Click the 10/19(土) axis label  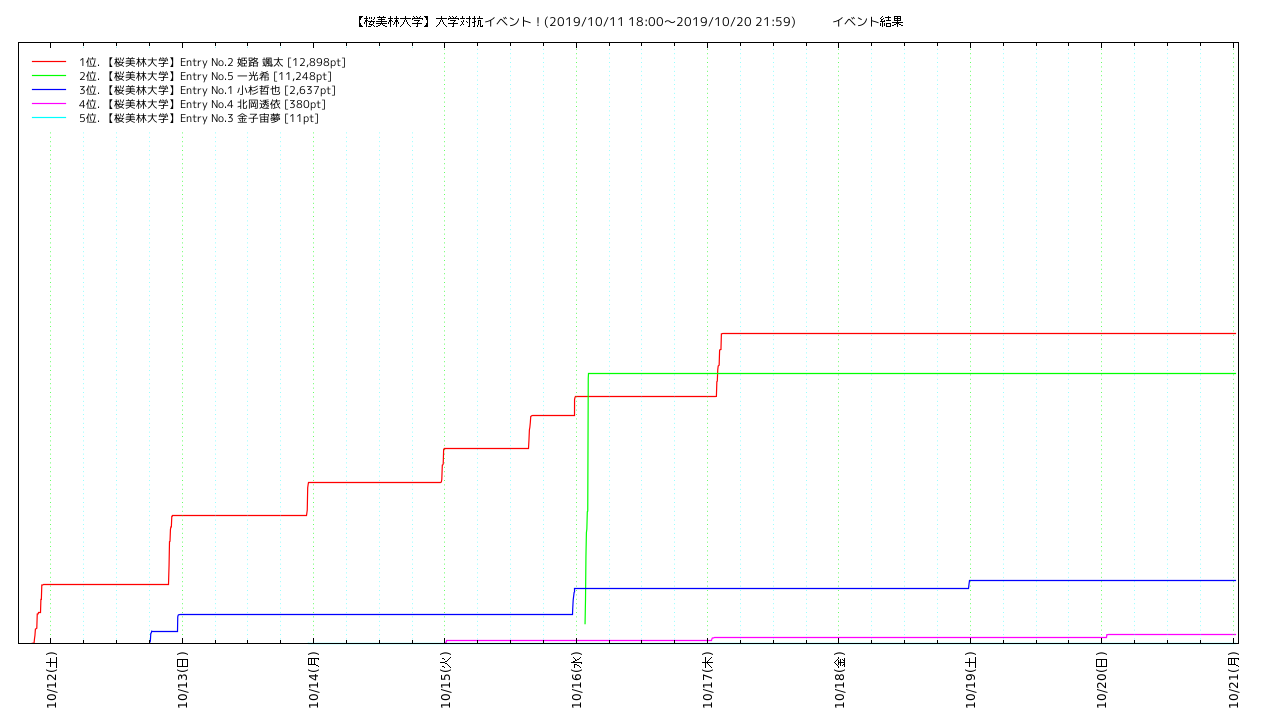[x=971, y=680]
